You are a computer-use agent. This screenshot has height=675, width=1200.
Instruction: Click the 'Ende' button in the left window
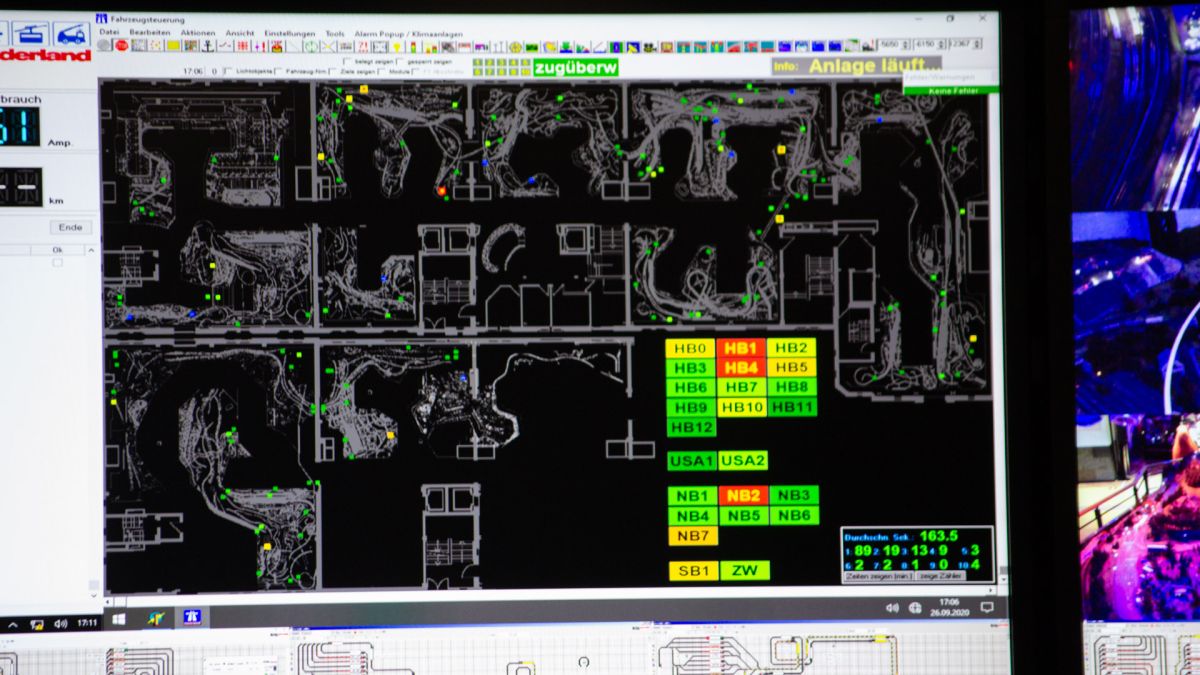pyautogui.click(x=70, y=227)
